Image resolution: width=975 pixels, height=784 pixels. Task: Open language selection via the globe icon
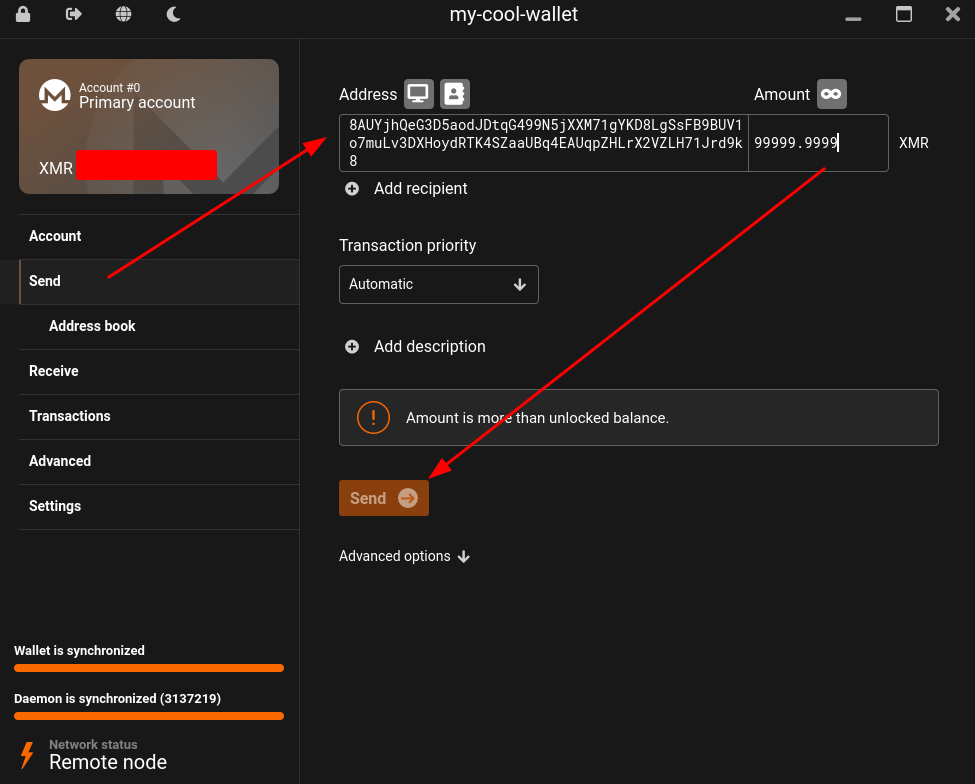coord(124,14)
